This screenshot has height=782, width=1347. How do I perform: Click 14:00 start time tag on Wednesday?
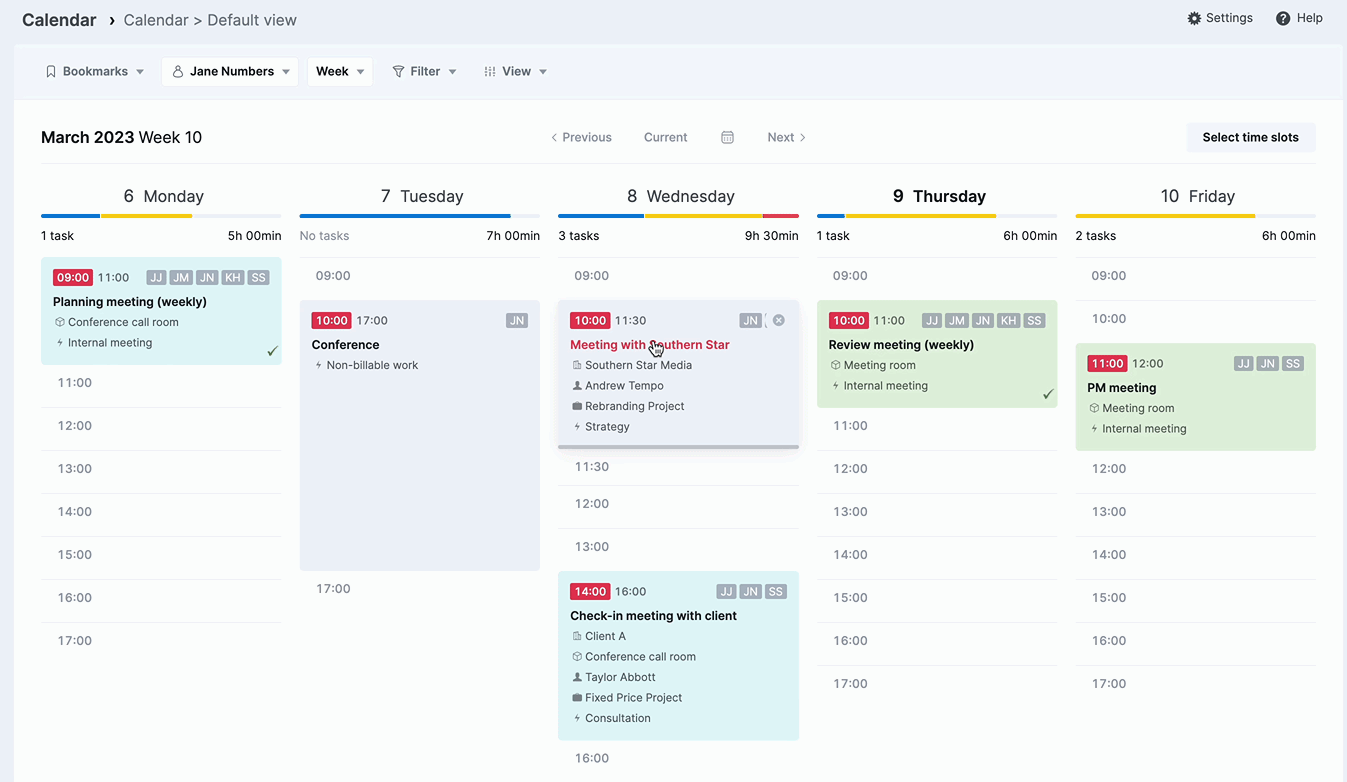pyautogui.click(x=590, y=592)
